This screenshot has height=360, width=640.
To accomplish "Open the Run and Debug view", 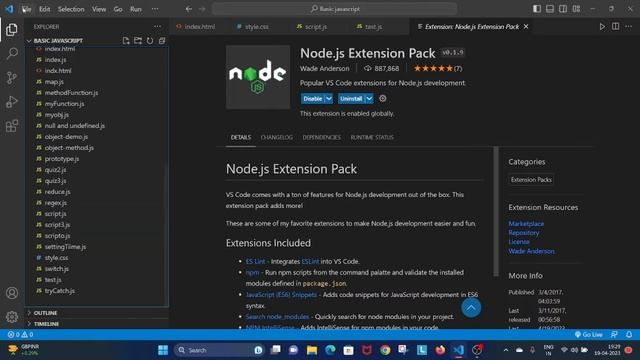I will click(x=12, y=102).
